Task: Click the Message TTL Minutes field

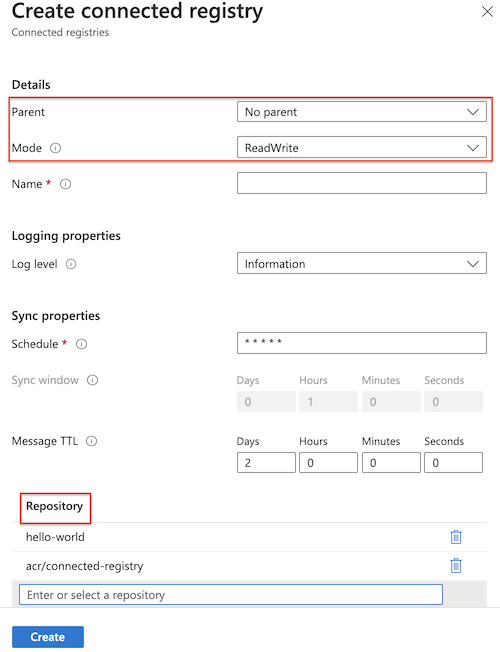Action: [391, 463]
